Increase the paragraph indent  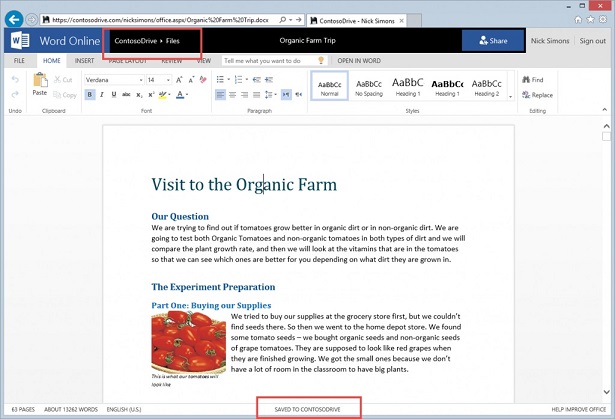[269, 80]
